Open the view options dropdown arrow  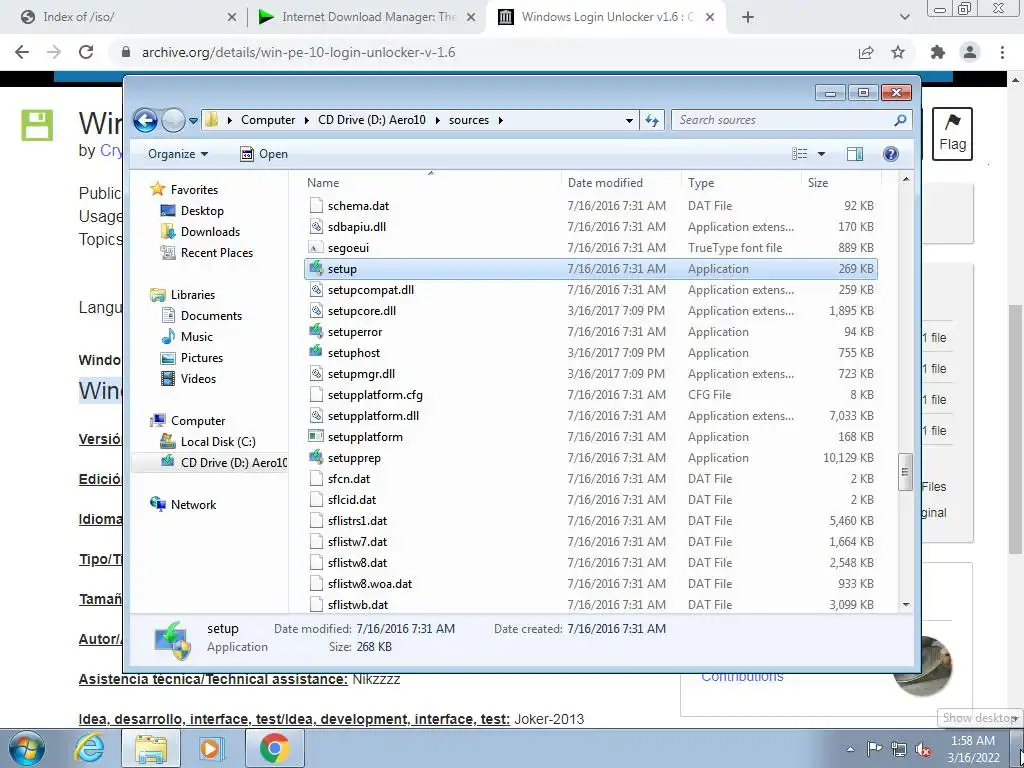click(x=822, y=154)
